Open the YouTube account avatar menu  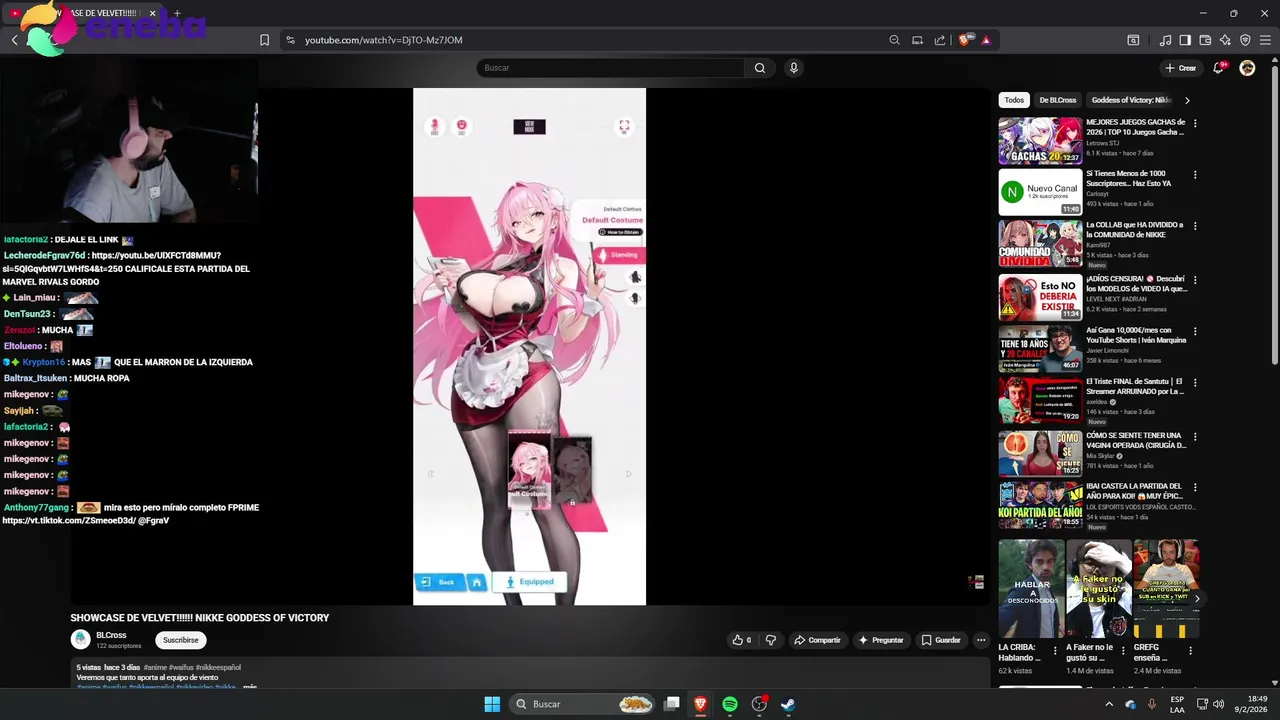pyautogui.click(x=1247, y=68)
